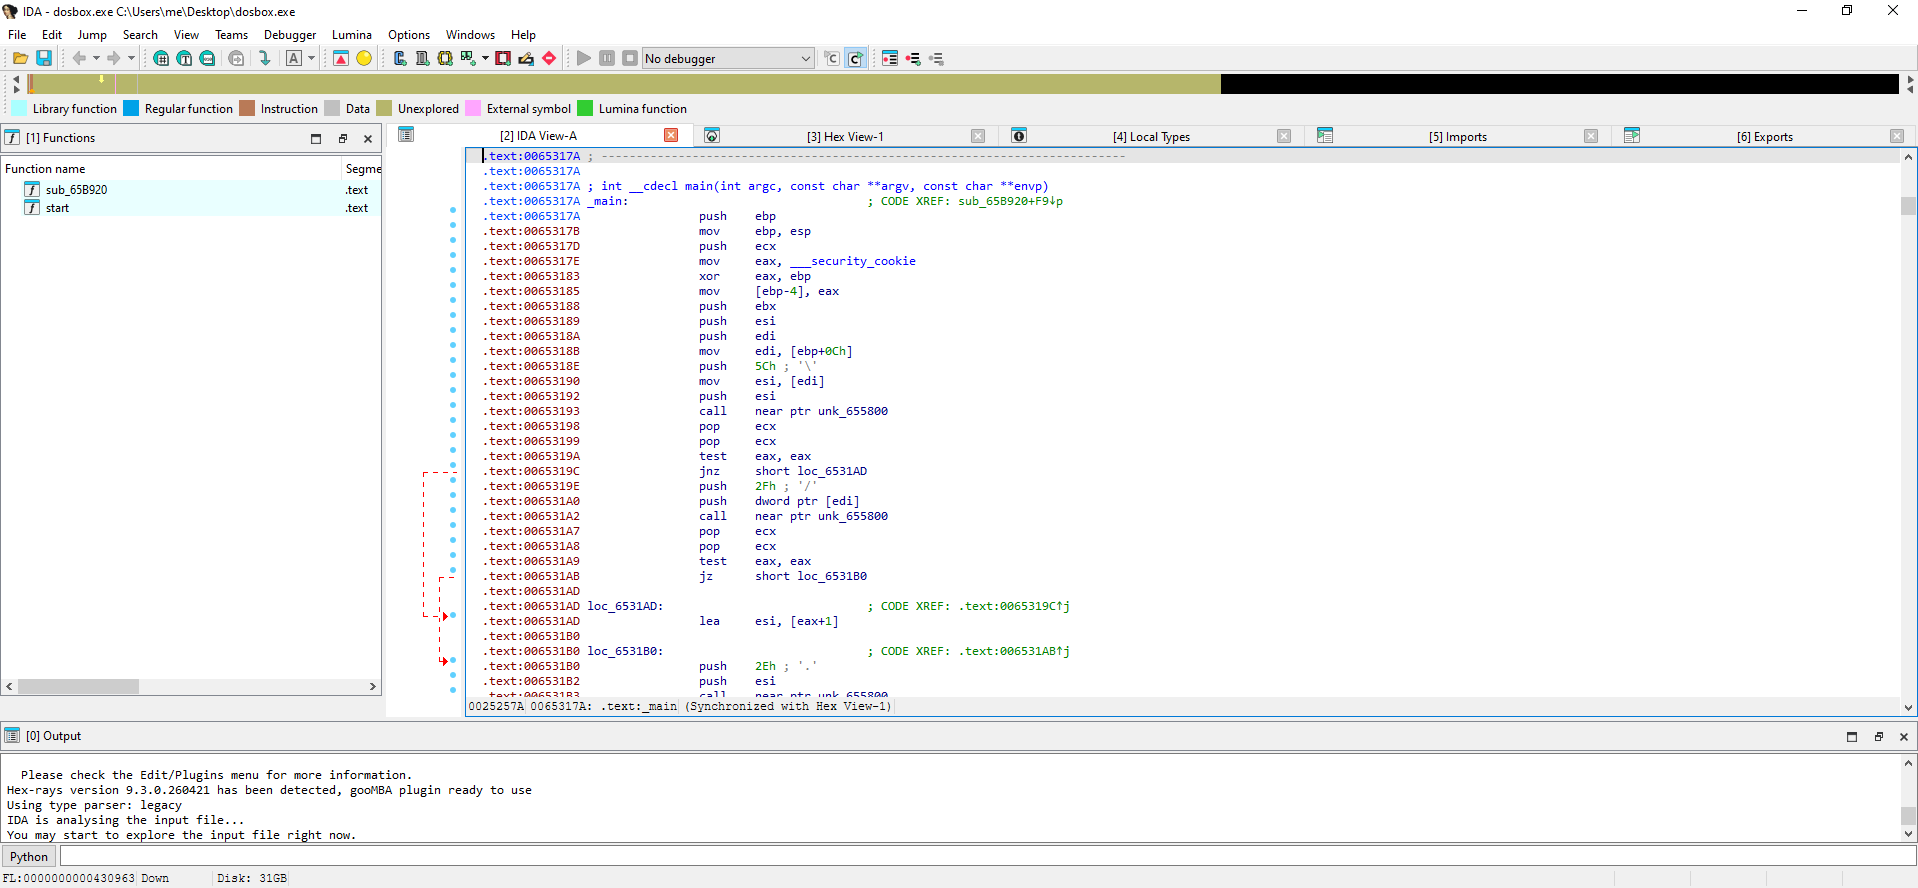Open the Debugger menu
This screenshot has width=1918, height=888.
[x=290, y=34]
